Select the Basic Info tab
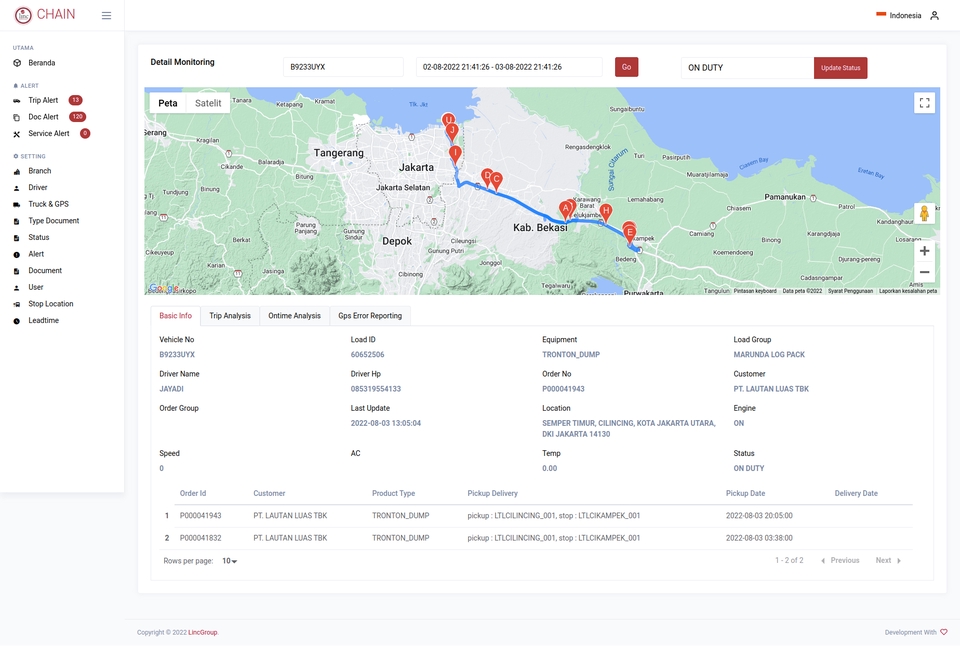This screenshot has height=646, width=960. (x=176, y=316)
